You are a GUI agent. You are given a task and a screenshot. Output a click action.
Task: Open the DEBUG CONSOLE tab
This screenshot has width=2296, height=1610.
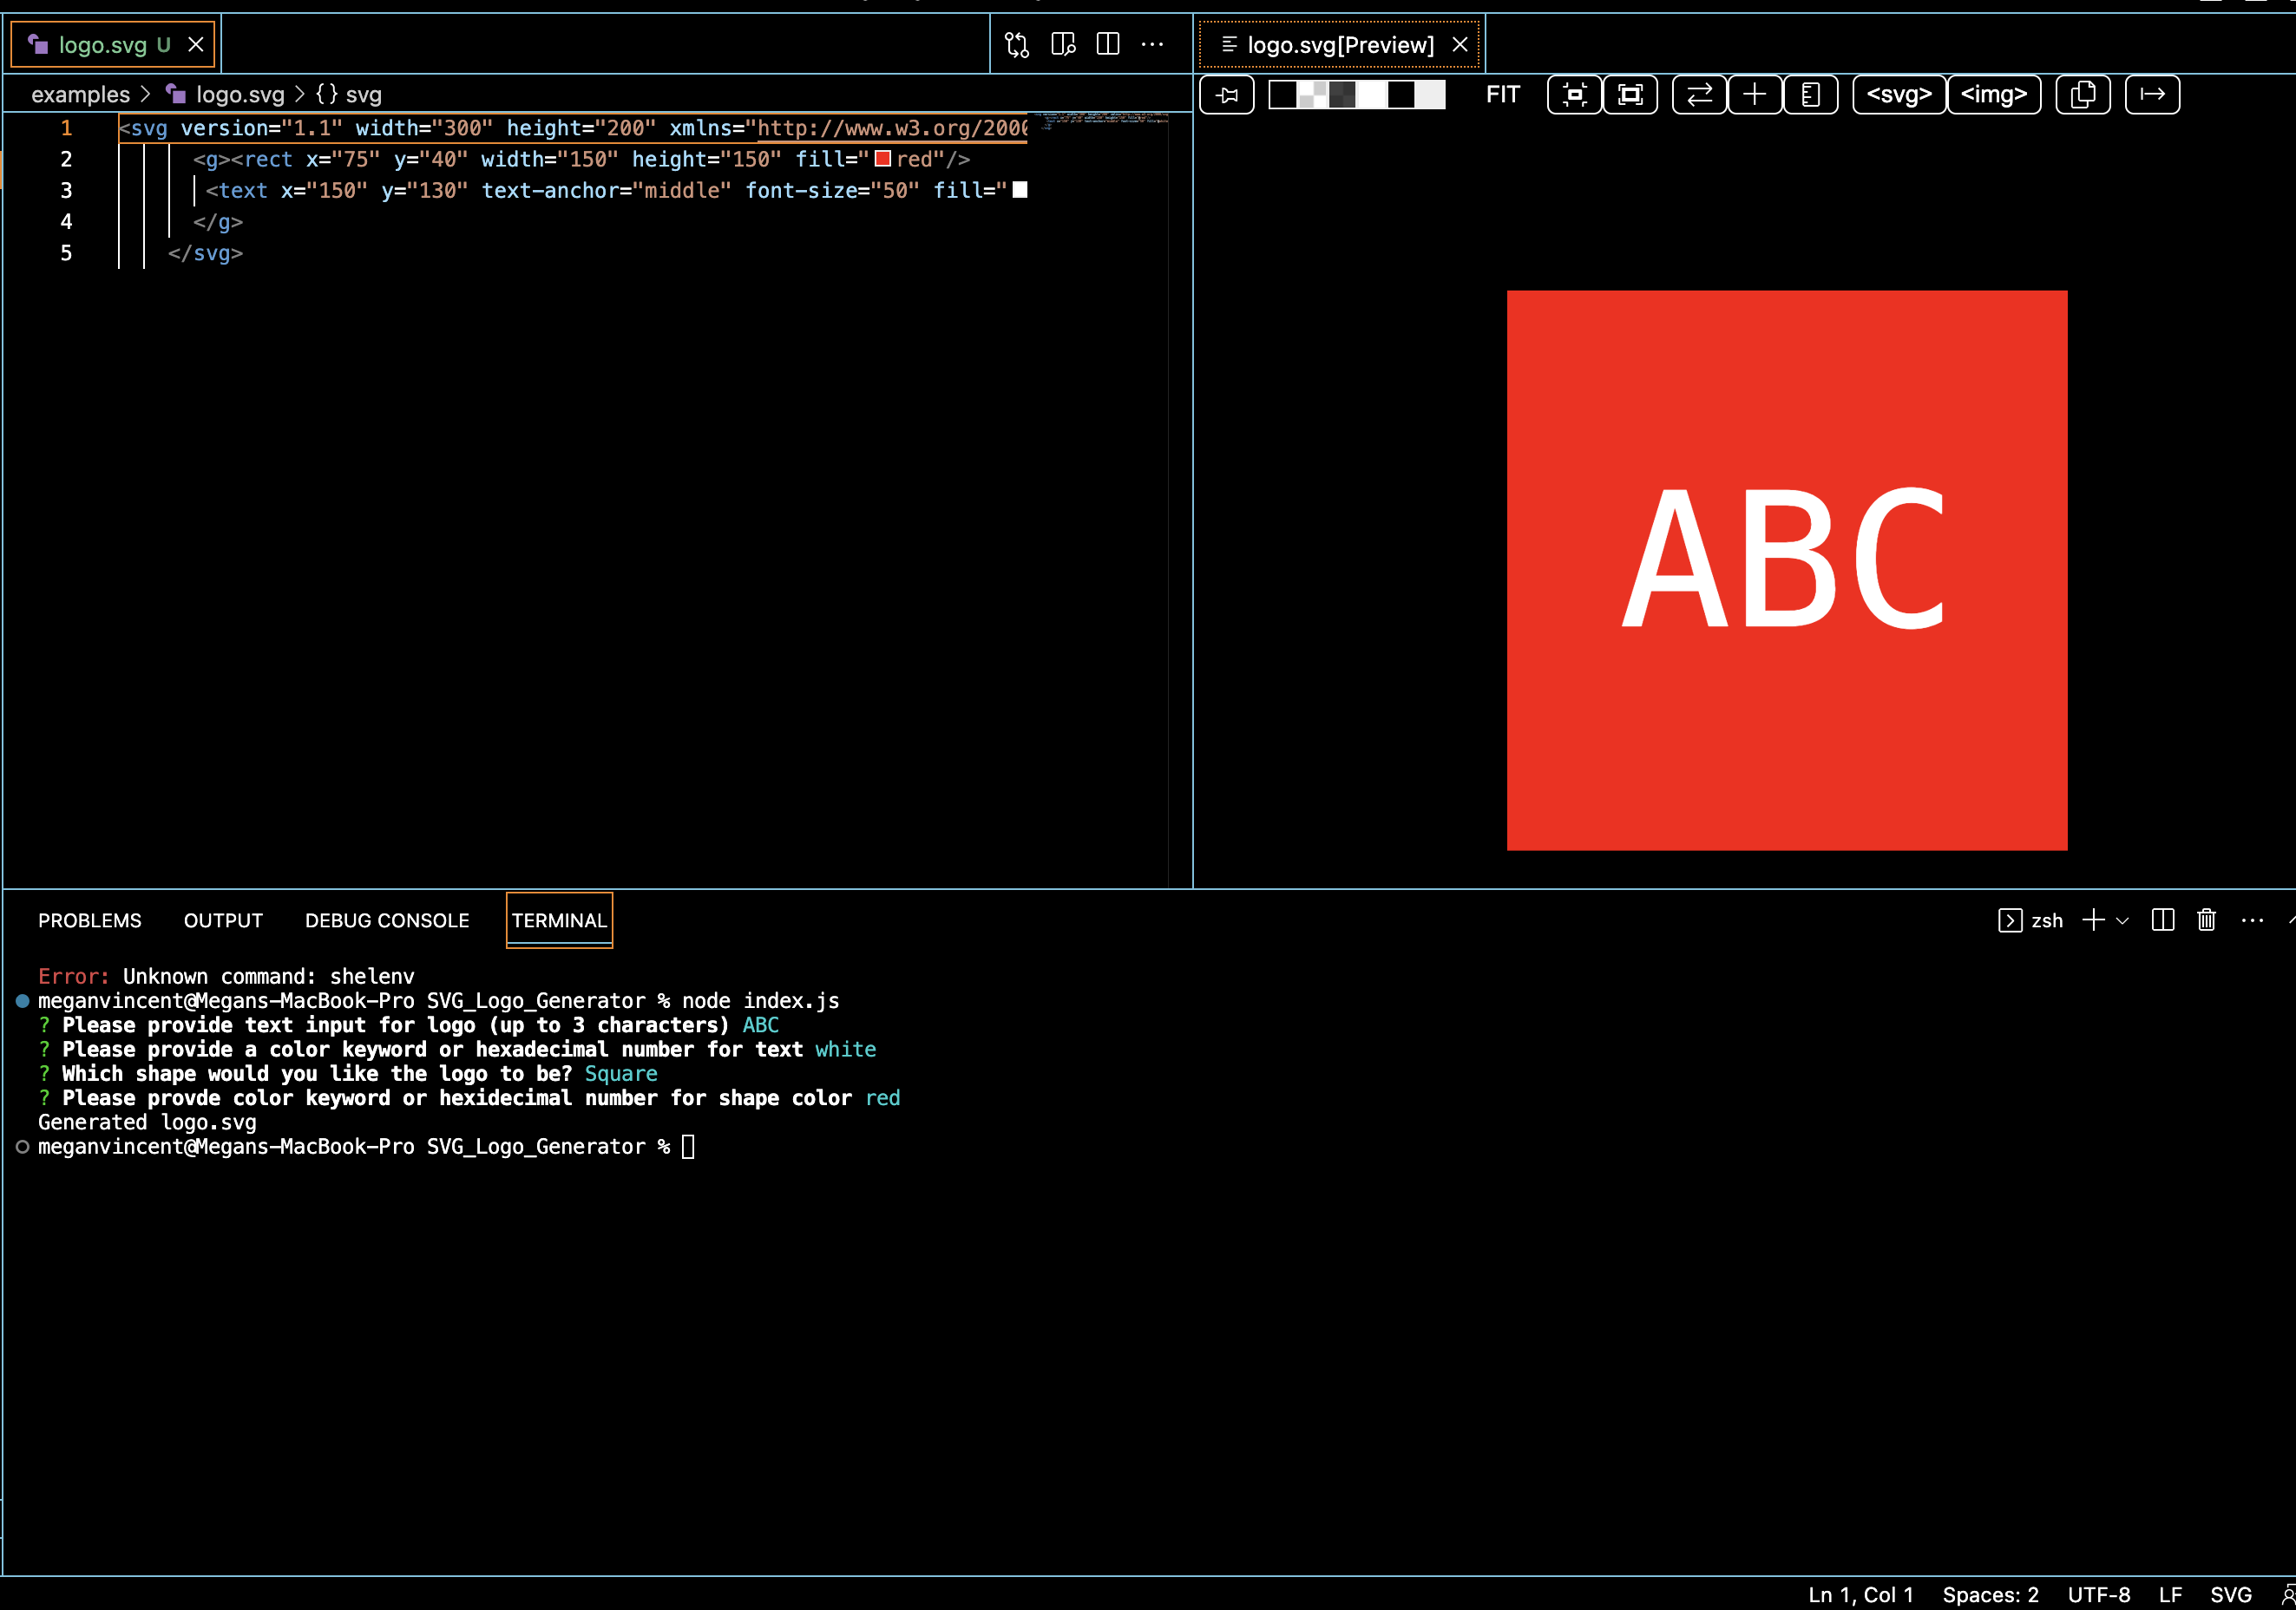[x=387, y=920]
